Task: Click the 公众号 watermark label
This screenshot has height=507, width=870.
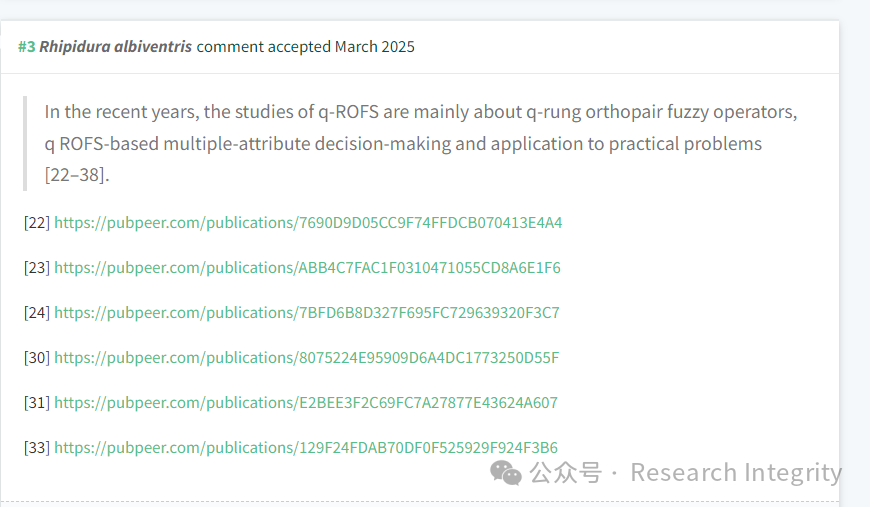Action: tap(565, 473)
